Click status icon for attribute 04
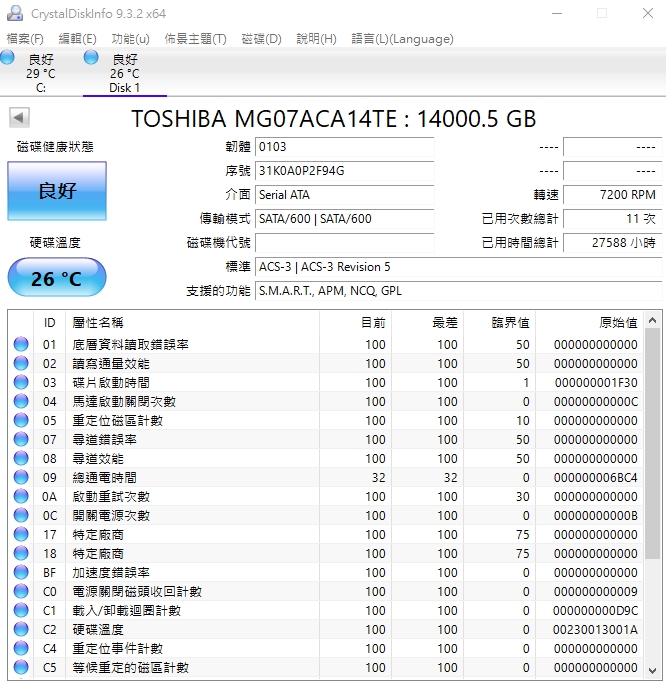 click(x=21, y=401)
